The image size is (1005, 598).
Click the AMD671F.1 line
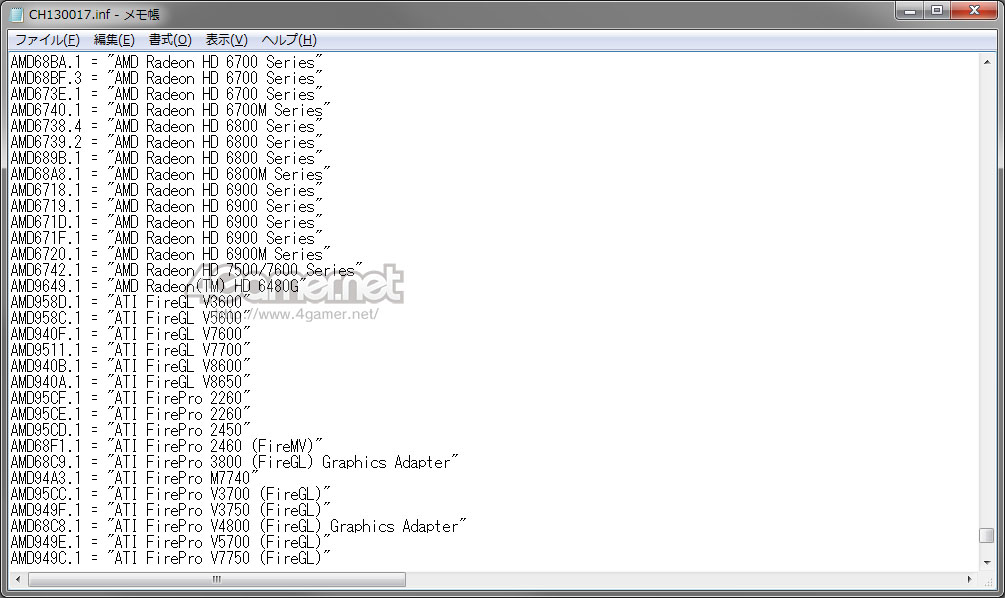tap(166, 238)
